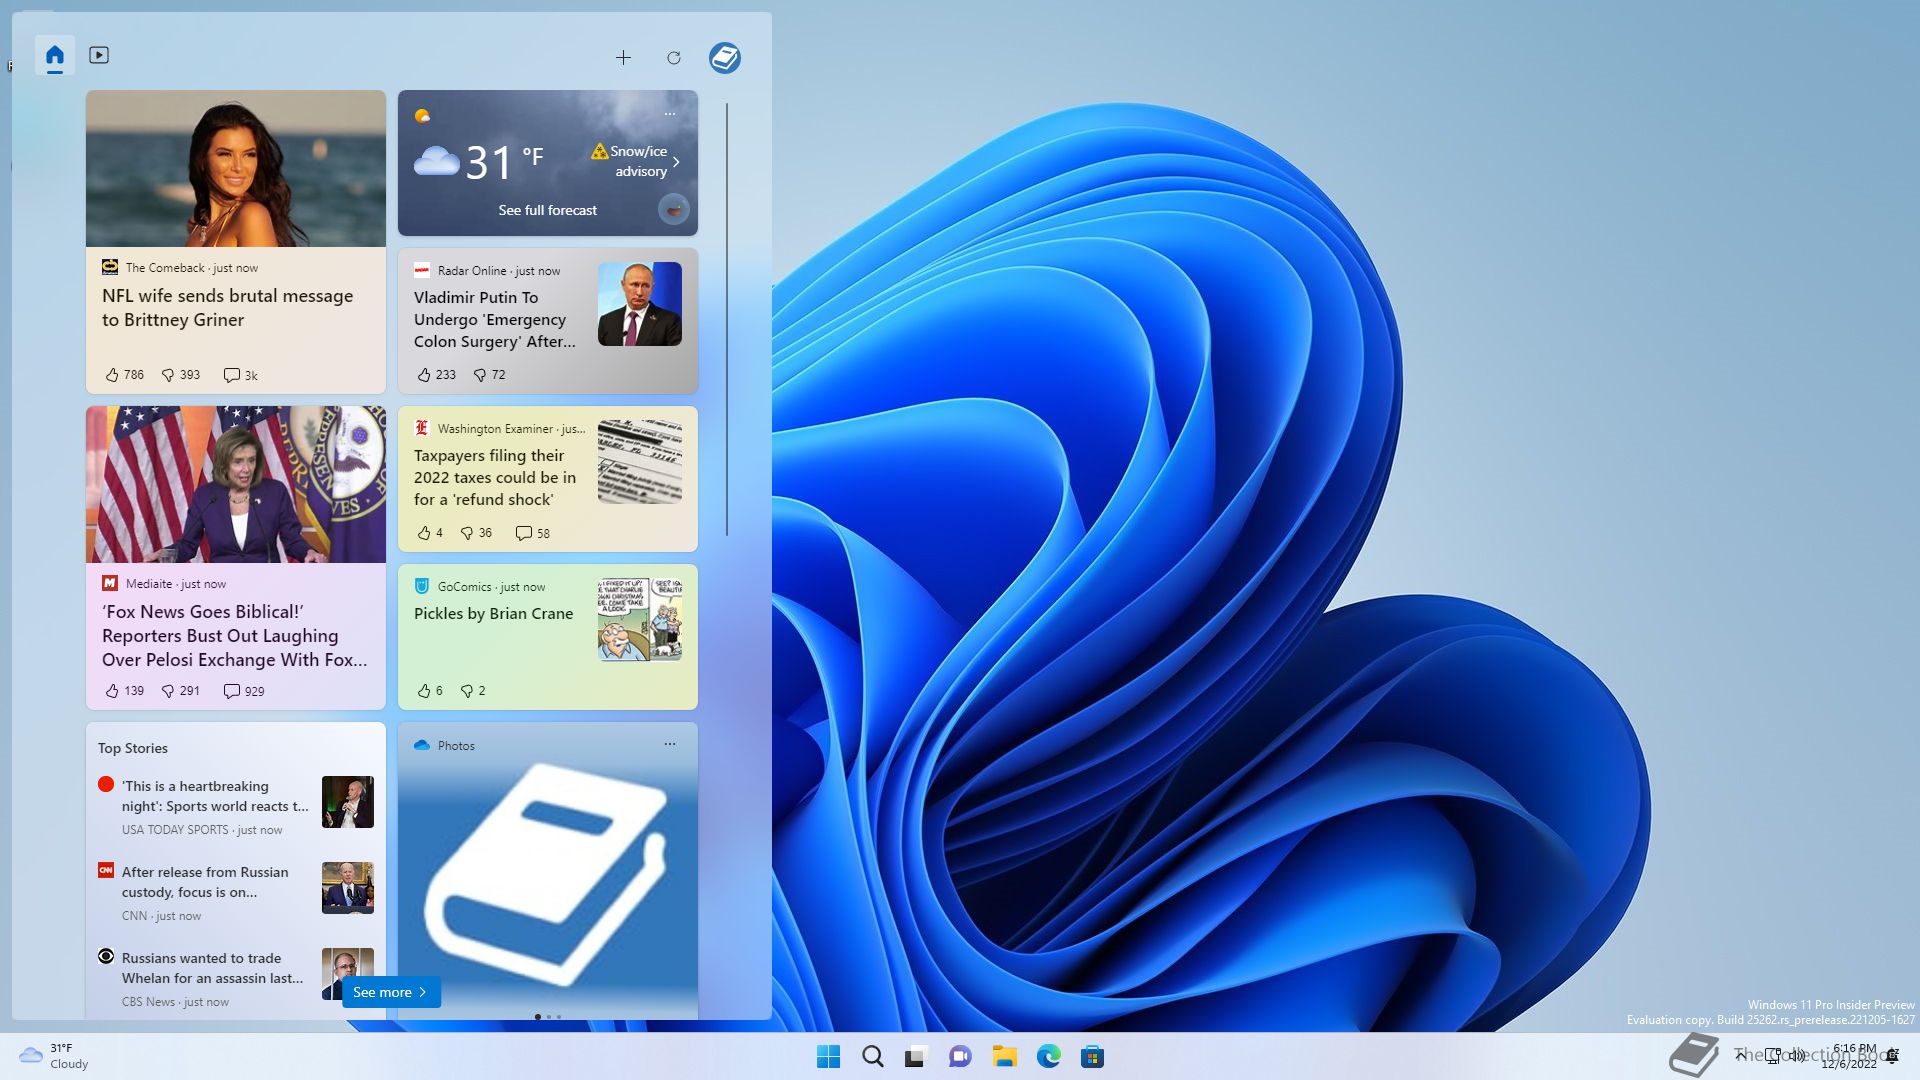This screenshot has height=1080, width=1920.
Task: Open Taxpayers filing 2022 taxes headline
Action: [495, 478]
